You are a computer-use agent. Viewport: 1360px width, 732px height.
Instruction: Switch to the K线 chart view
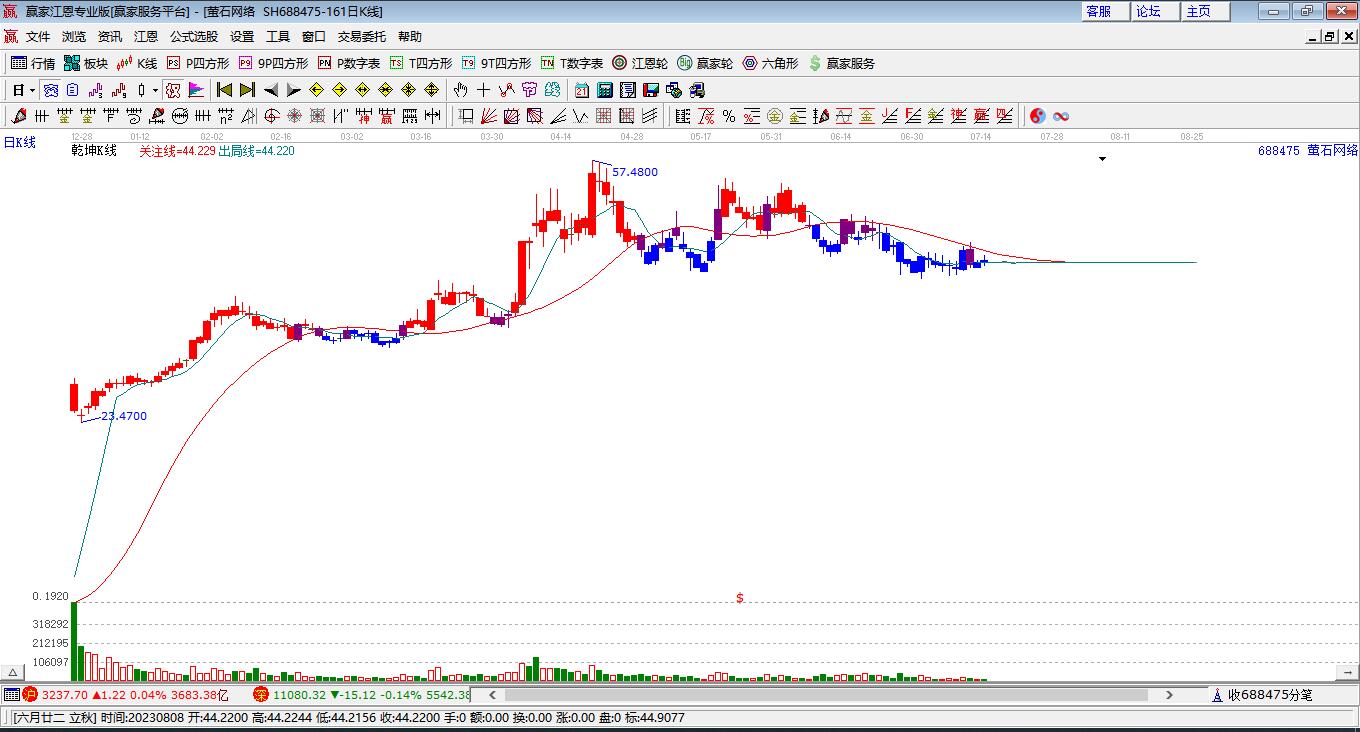click(x=137, y=63)
